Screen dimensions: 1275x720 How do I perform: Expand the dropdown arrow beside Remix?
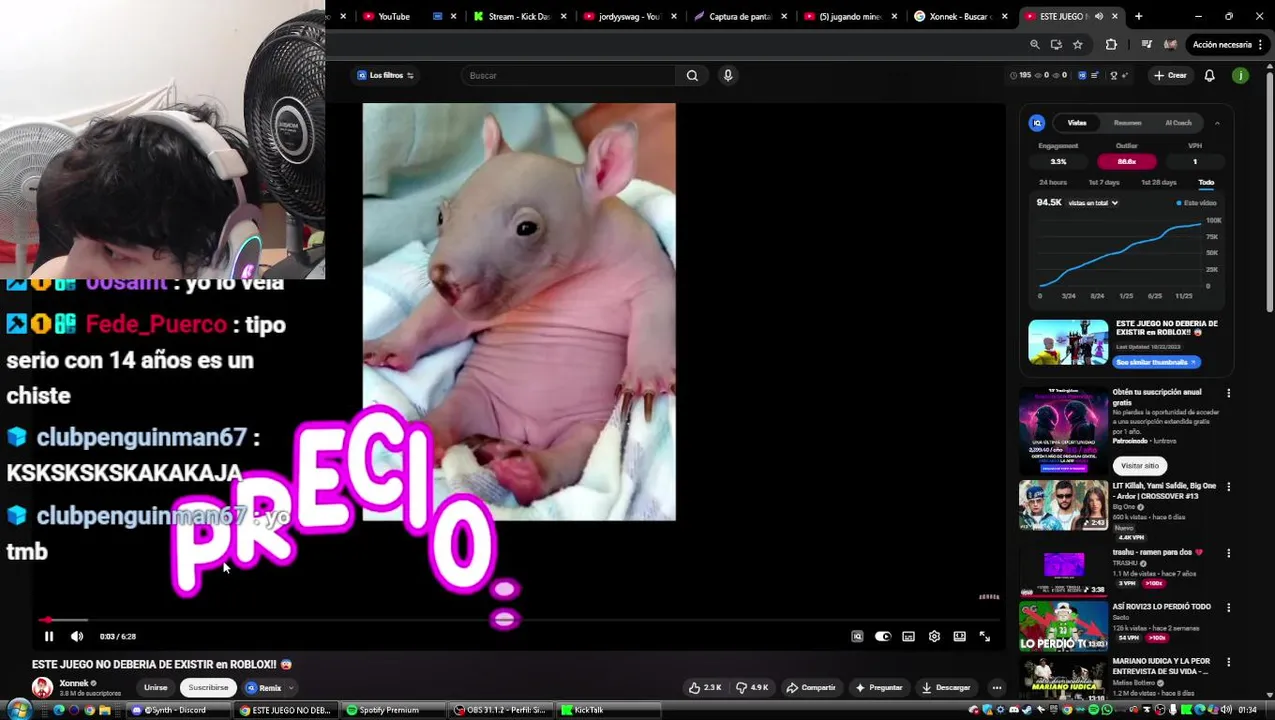point(291,688)
